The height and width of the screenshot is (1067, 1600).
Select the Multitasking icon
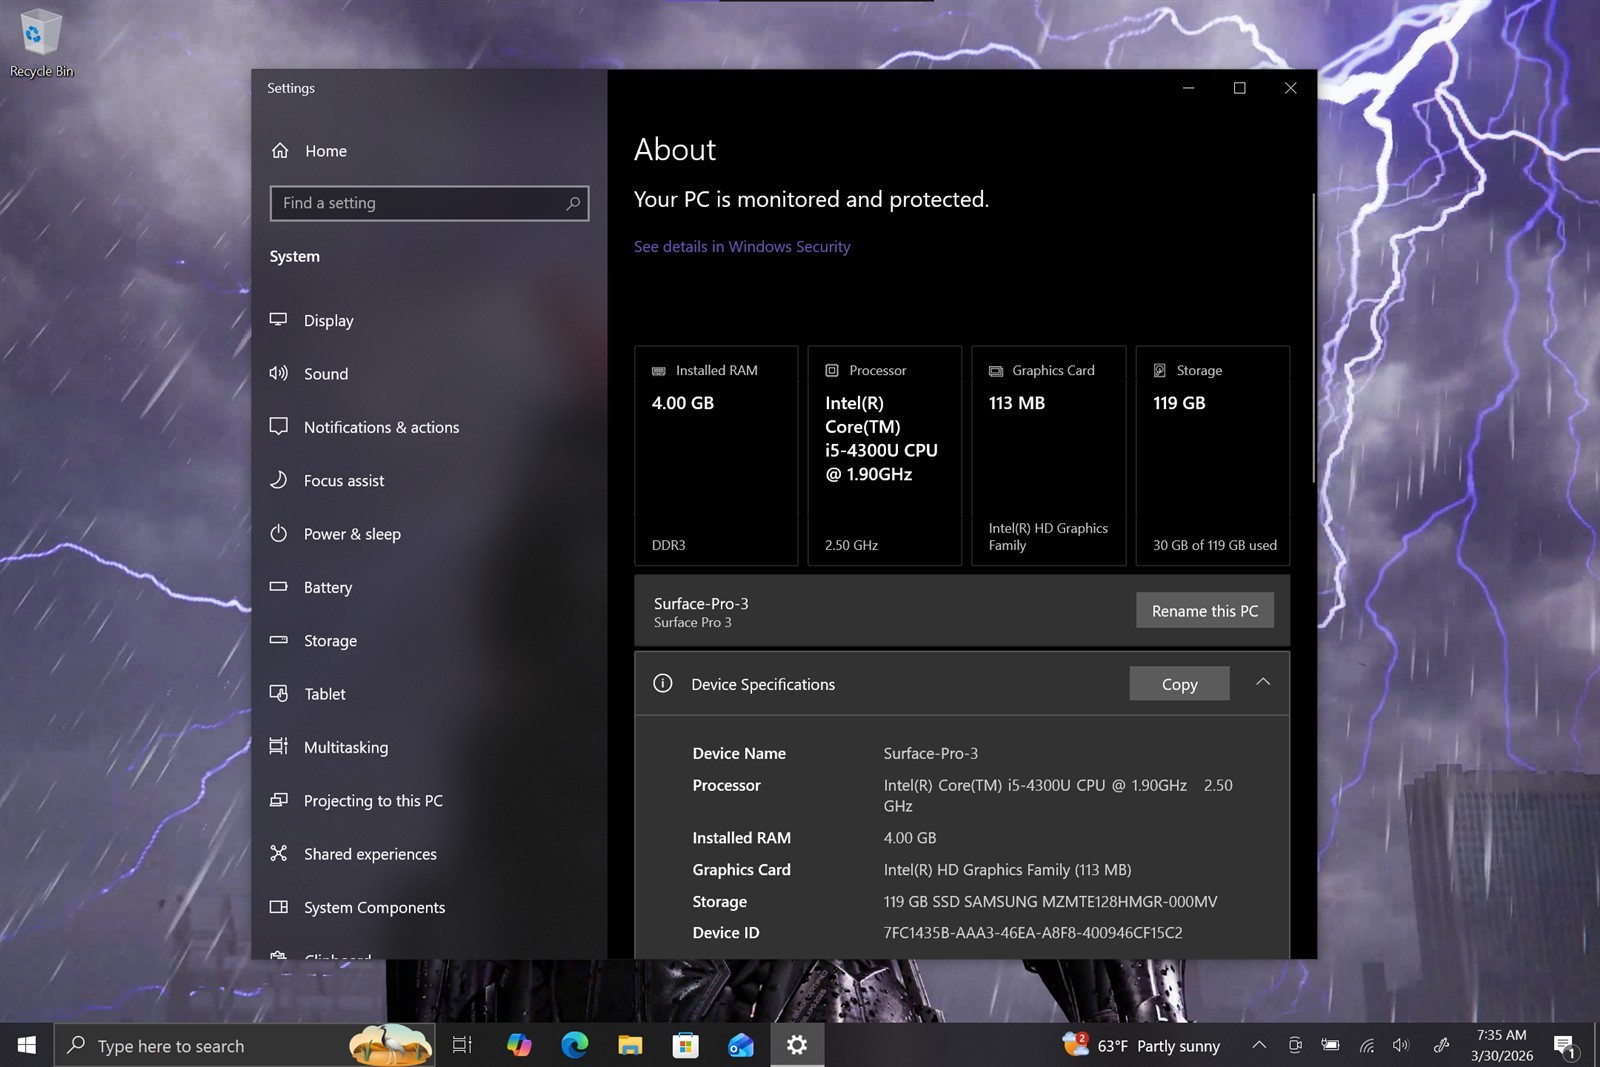(x=278, y=746)
